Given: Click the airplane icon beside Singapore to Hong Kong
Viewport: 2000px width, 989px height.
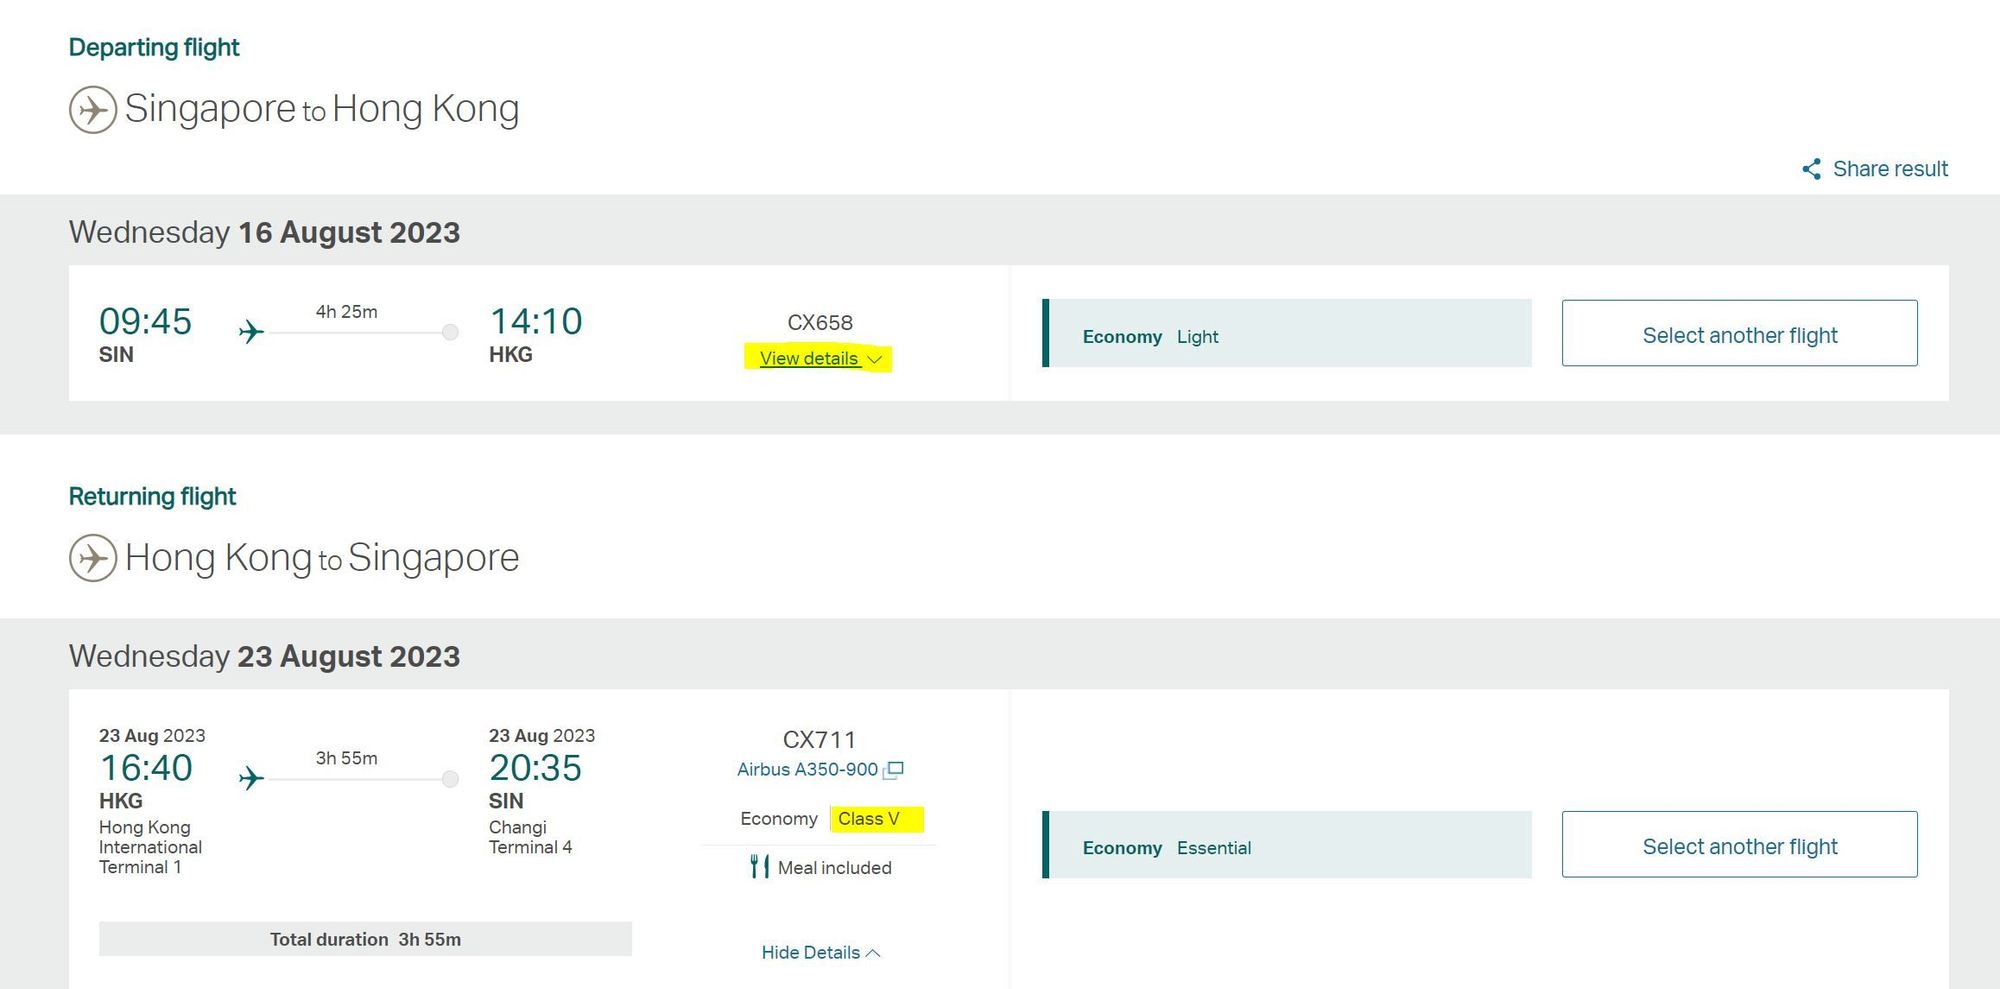Looking at the screenshot, I should [93, 108].
